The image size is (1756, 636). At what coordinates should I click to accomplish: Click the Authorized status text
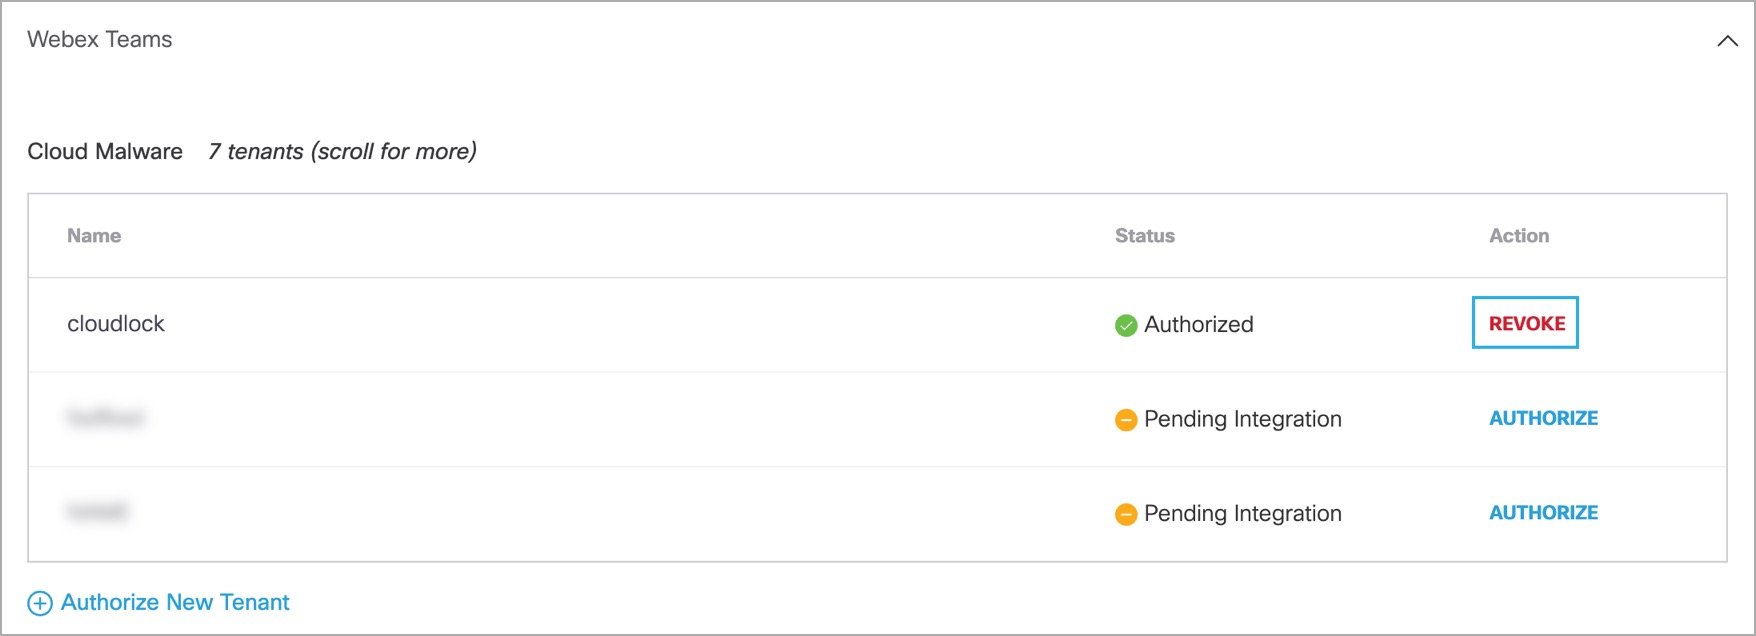(1199, 324)
